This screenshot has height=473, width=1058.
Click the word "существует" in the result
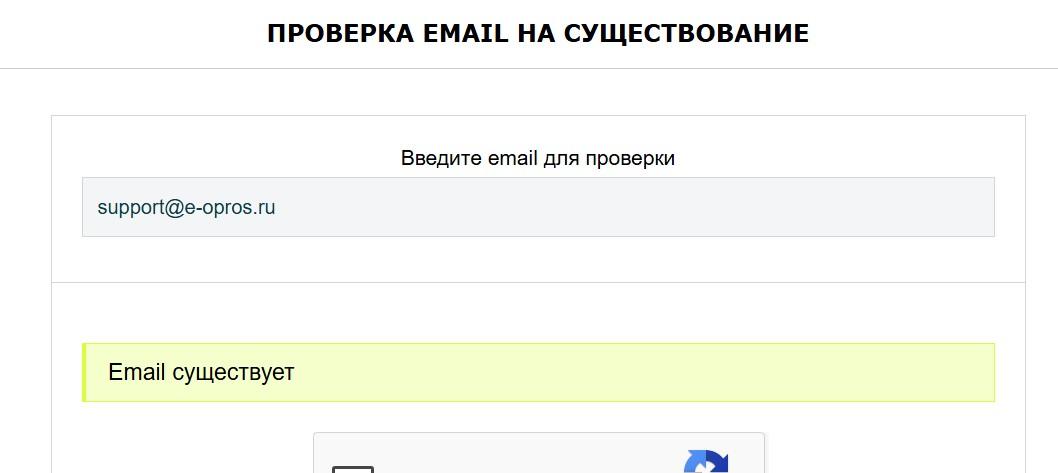click(233, 373)
